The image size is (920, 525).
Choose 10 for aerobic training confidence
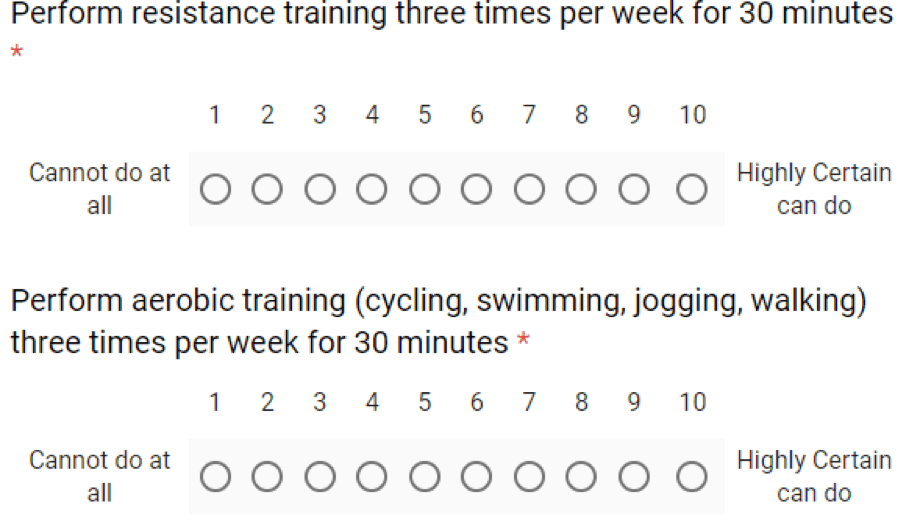coord(692,476)
